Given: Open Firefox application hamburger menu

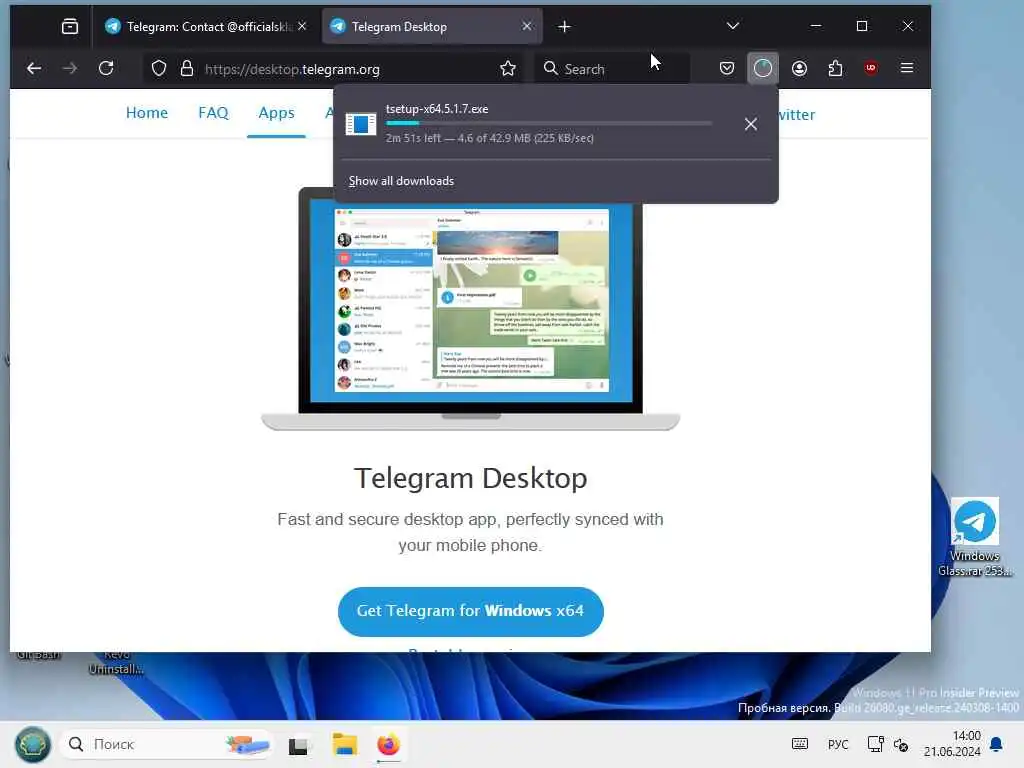Looking at the screenshot, I should [x=906, y=68].
